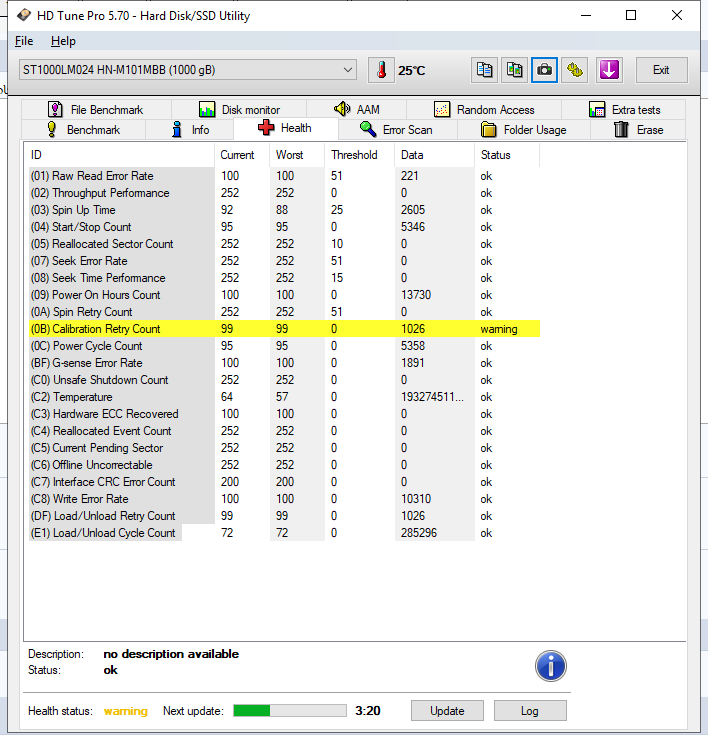Open the options gears icon

[x=575, y=70]
